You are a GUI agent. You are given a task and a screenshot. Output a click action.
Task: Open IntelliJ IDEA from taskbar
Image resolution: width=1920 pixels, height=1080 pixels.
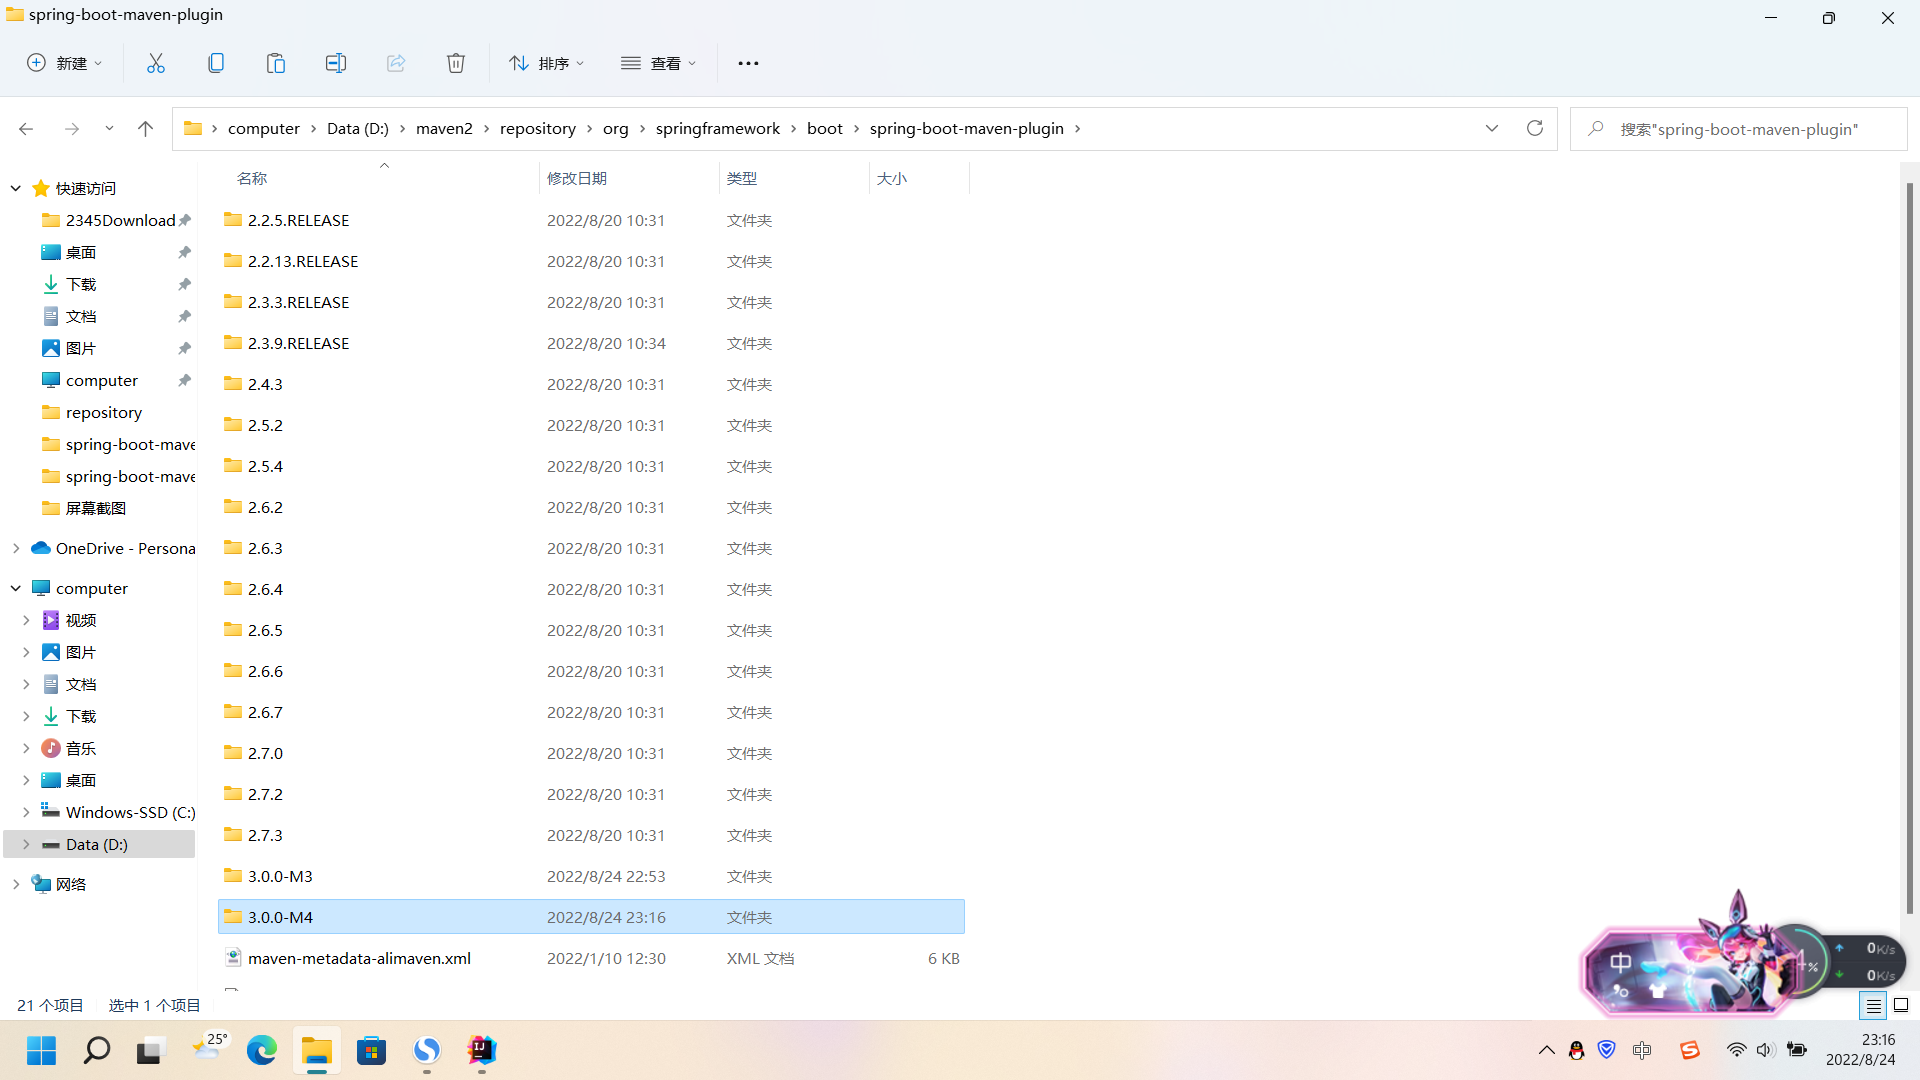tap(482, 1050)
